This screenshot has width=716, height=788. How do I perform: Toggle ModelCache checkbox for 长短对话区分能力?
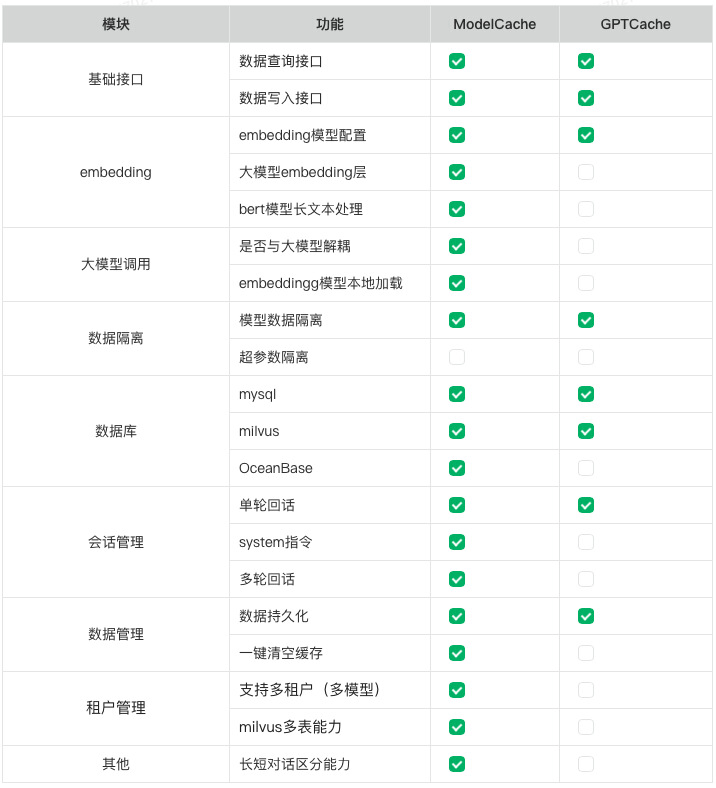(x=457, y=764)
